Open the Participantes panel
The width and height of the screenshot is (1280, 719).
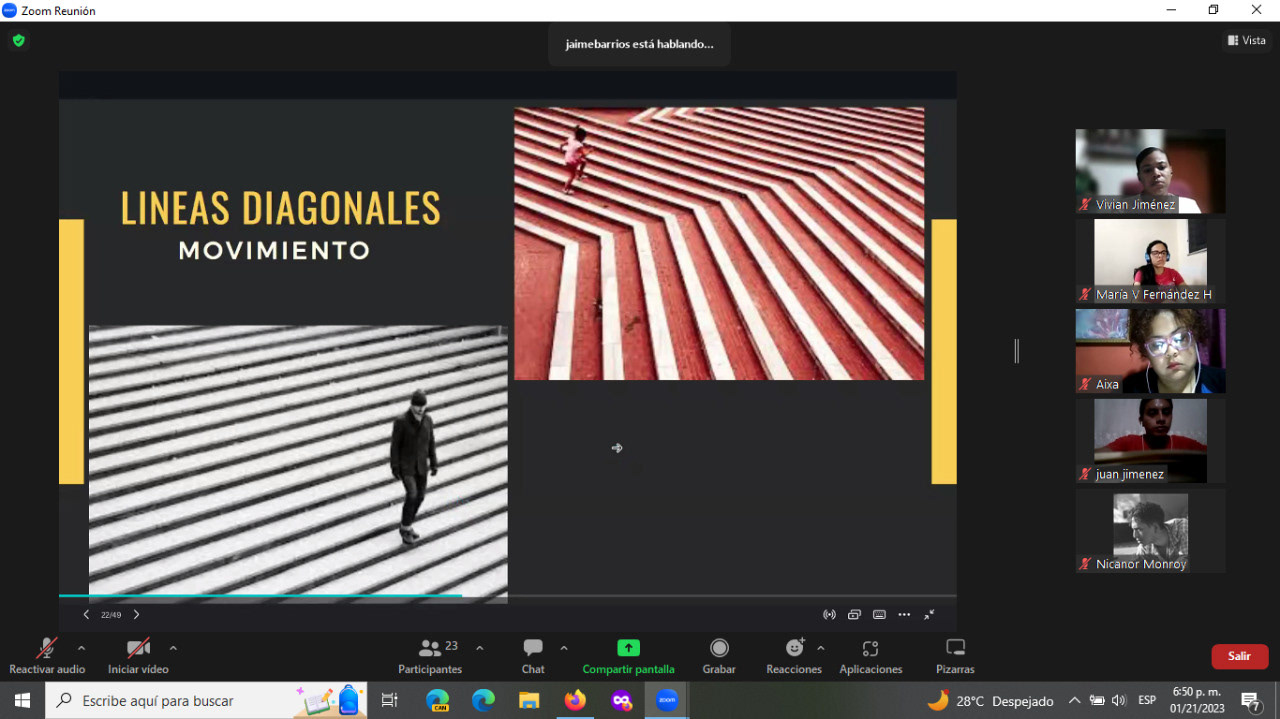[x=430, y=656]
